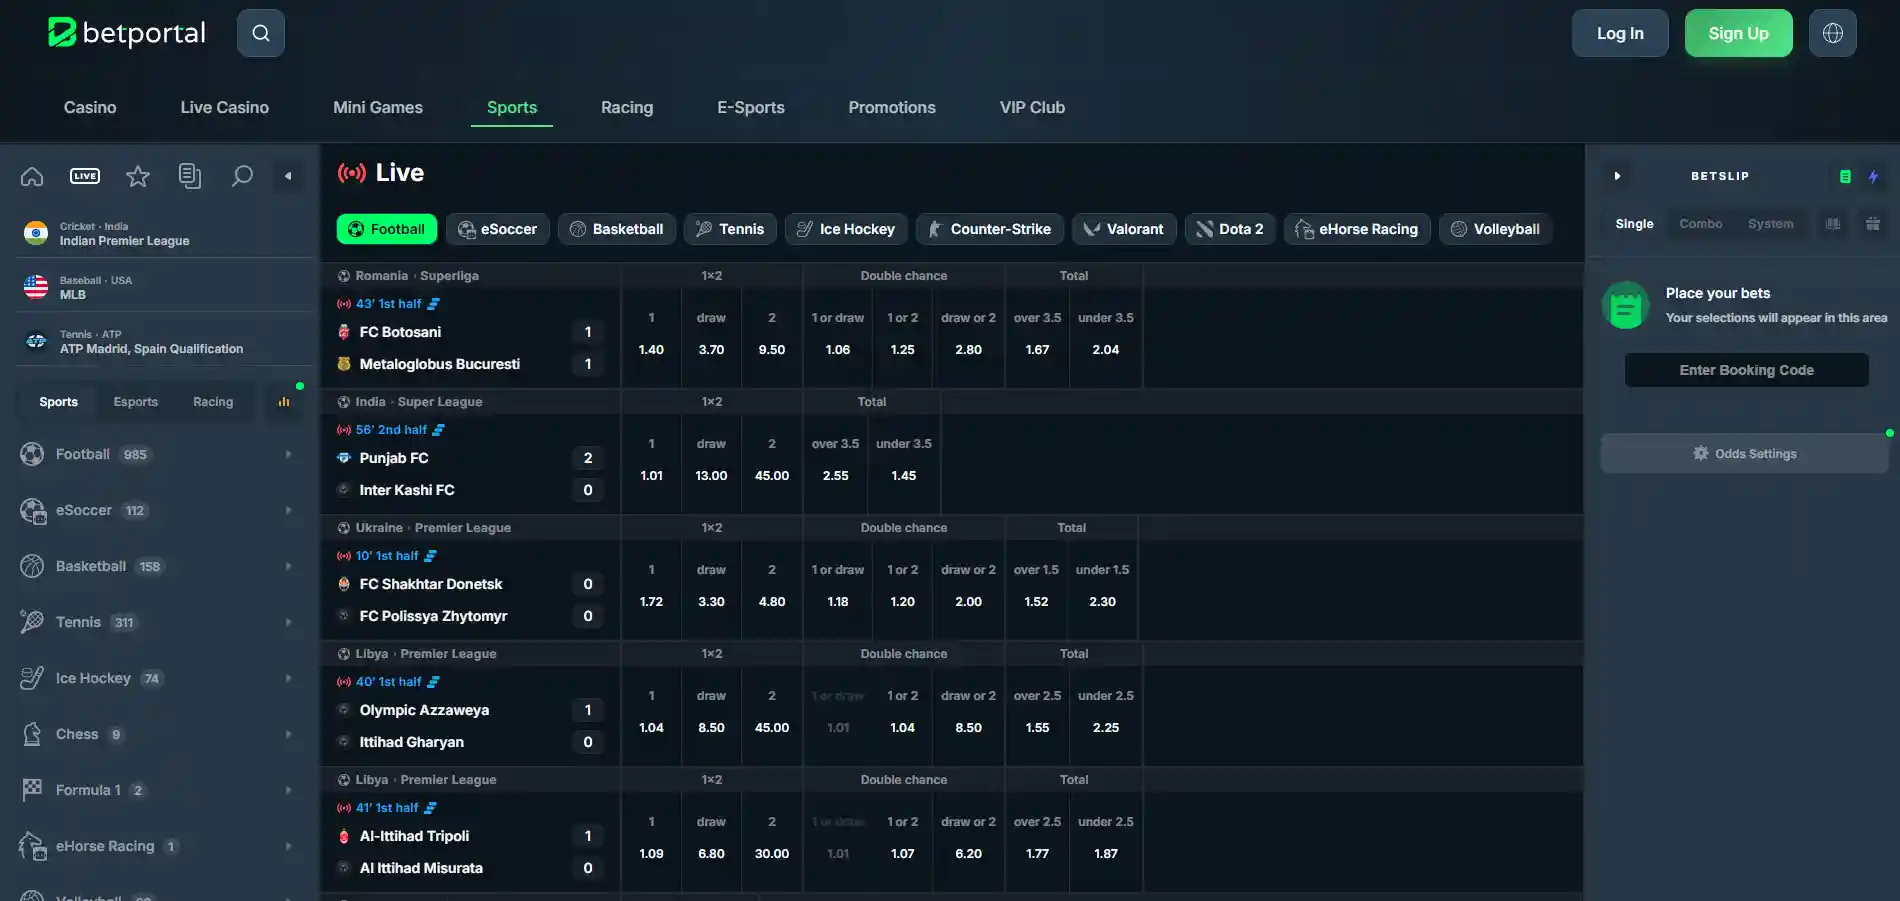
Task: Click the Sign Up button
Action: [x=1739, y=33]
